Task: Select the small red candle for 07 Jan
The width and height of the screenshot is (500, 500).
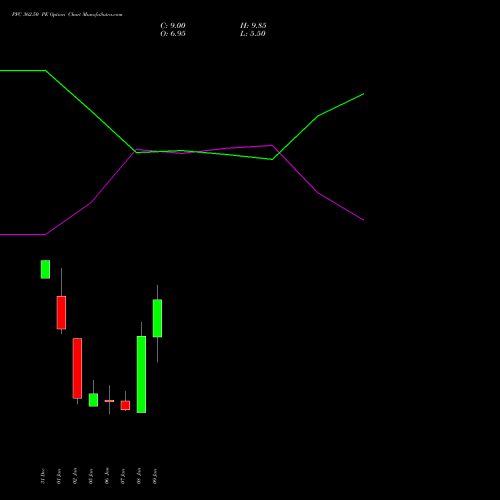Action: coord(125,405)
